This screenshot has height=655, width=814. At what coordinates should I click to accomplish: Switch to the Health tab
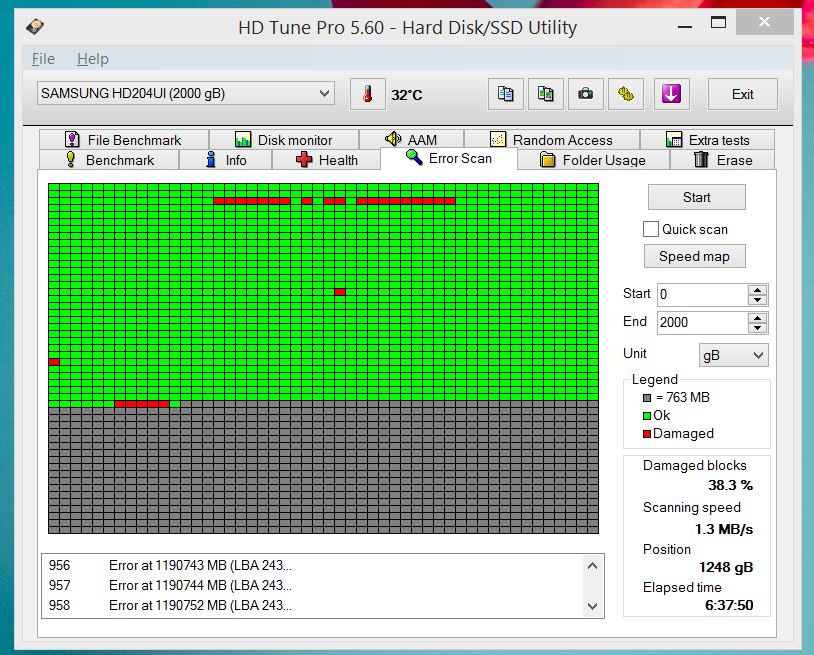click(327, 160)
